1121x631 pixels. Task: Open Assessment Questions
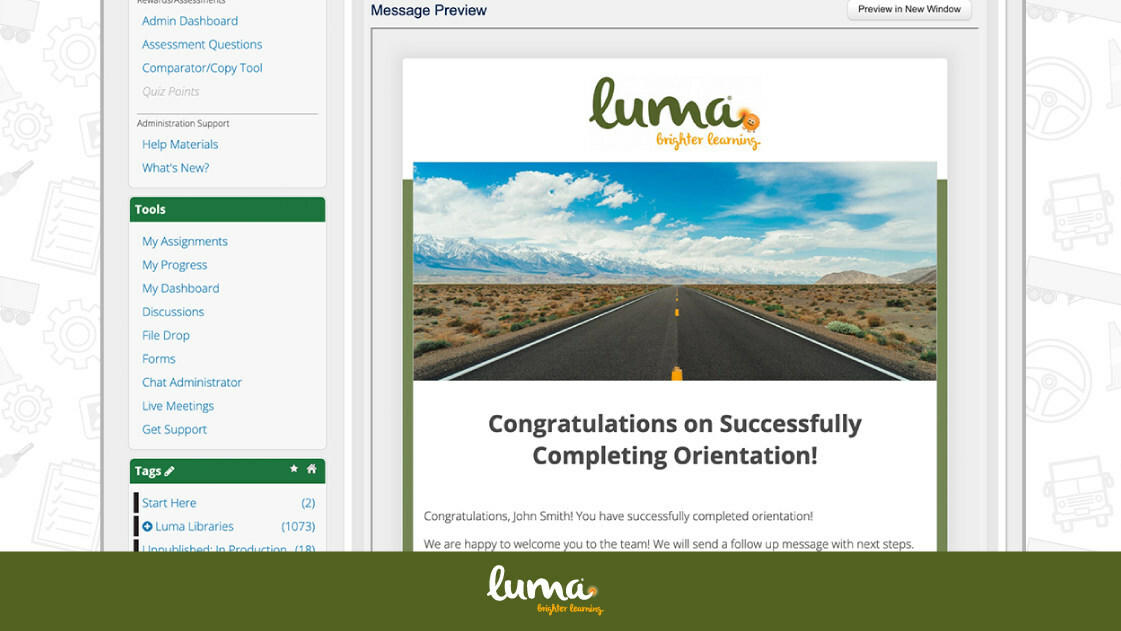pos(201,44)
